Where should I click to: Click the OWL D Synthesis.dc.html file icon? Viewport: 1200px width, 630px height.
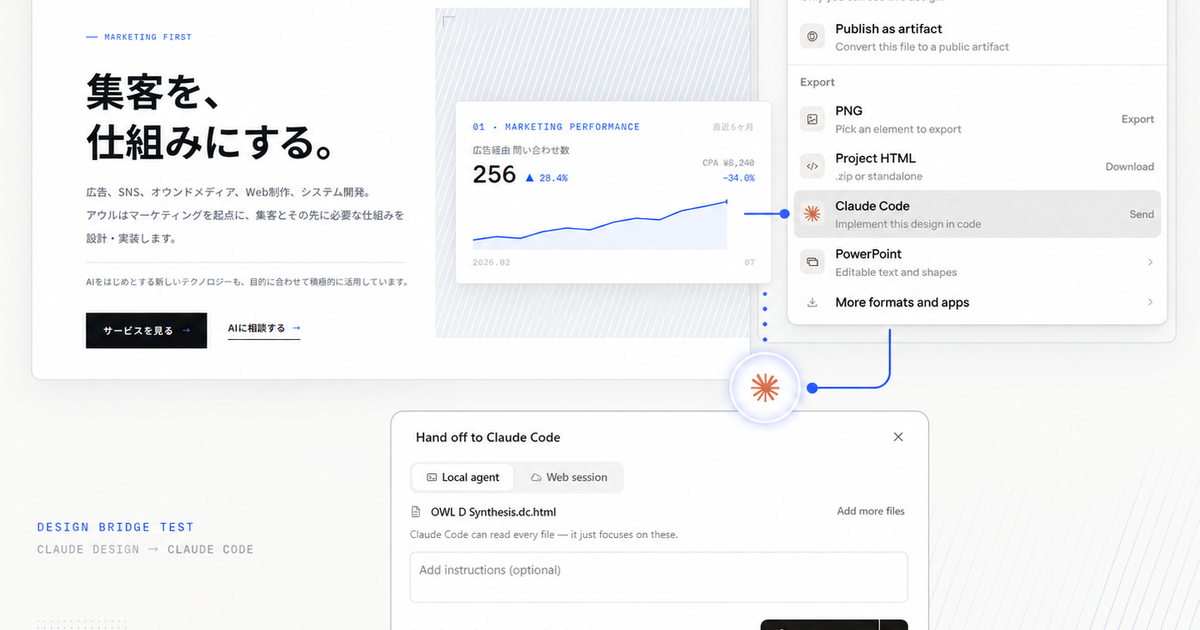point(416,512)
